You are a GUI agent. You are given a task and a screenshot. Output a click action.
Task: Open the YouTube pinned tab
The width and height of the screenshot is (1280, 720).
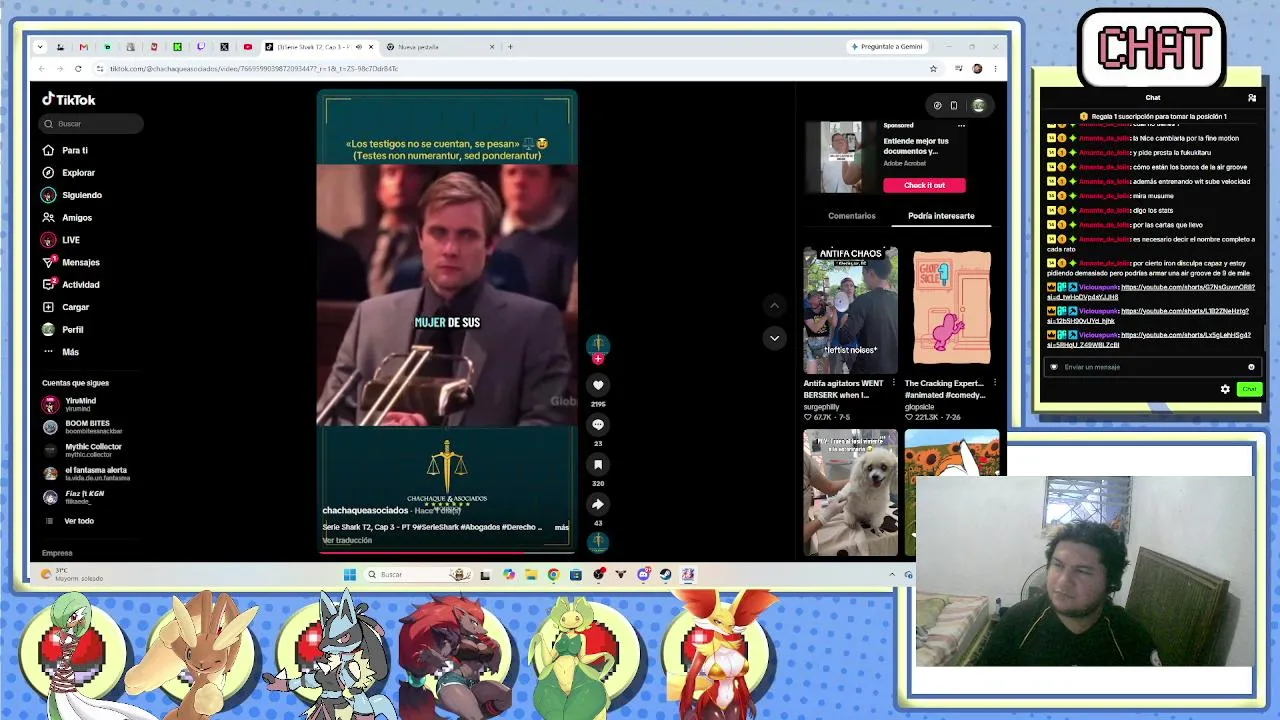(x=247, y=47)
